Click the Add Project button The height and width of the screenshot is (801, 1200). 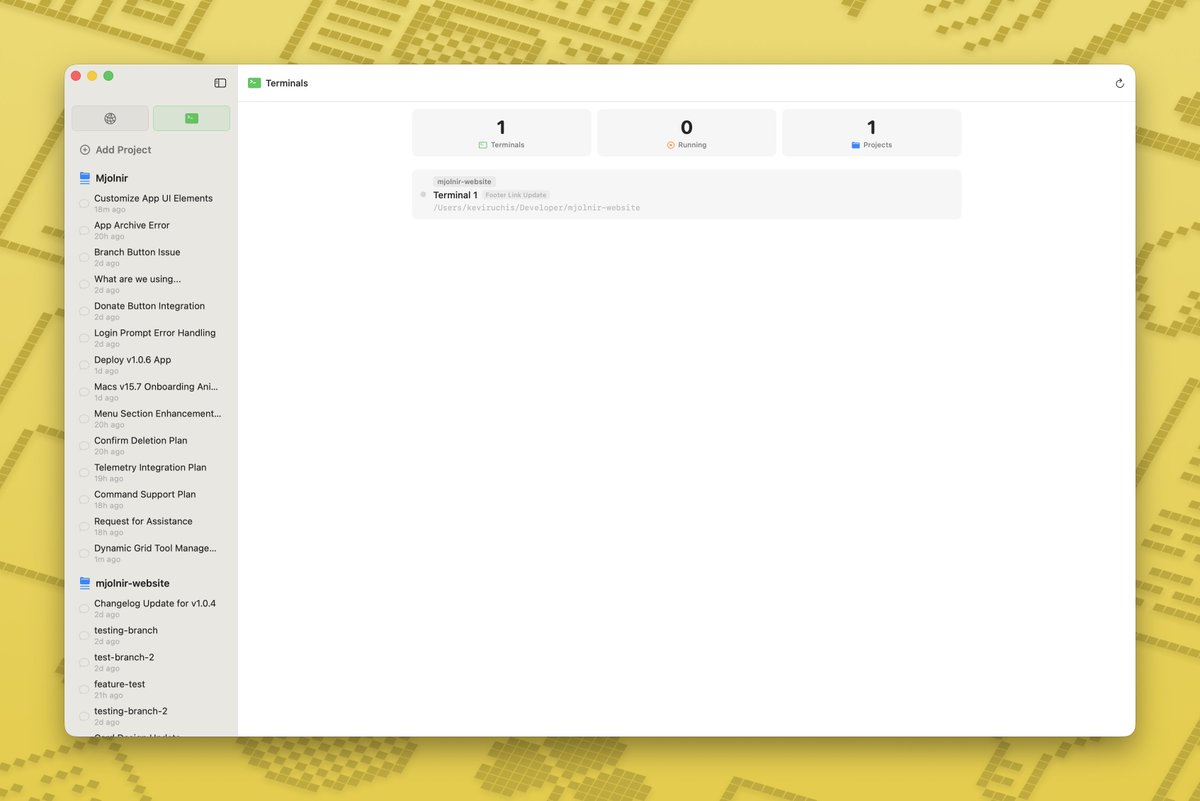tap(115, 150)
